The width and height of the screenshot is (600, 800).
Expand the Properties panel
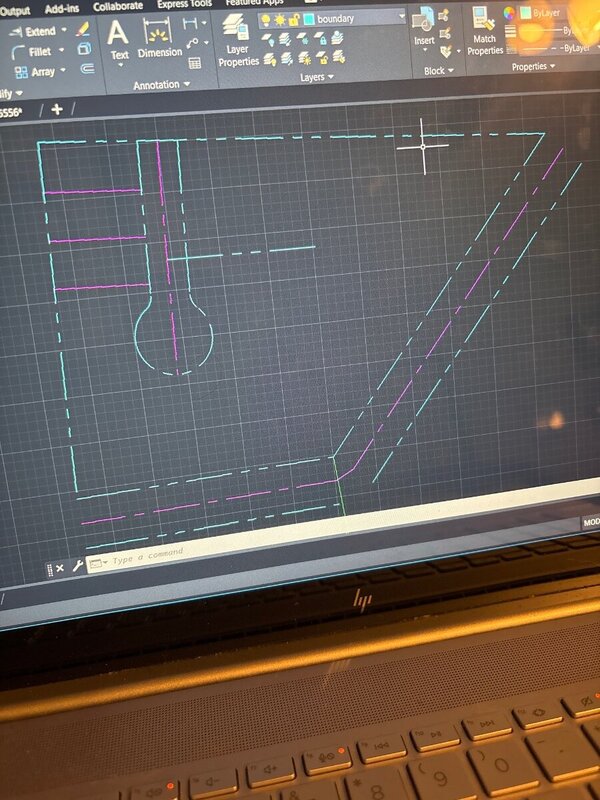pyautogui.click(x=533, y=67)
